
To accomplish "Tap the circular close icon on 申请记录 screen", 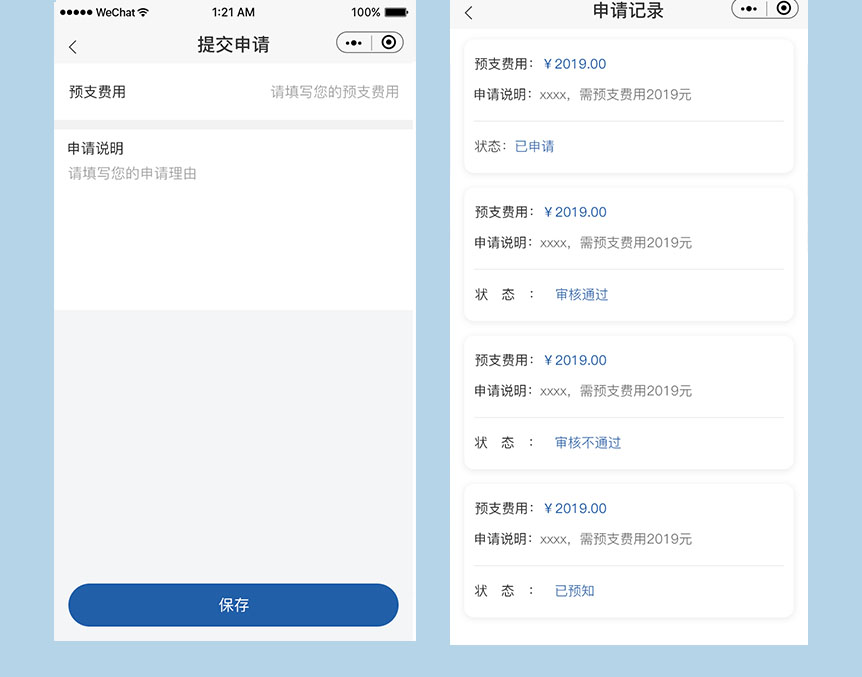I will pos(783,8).
